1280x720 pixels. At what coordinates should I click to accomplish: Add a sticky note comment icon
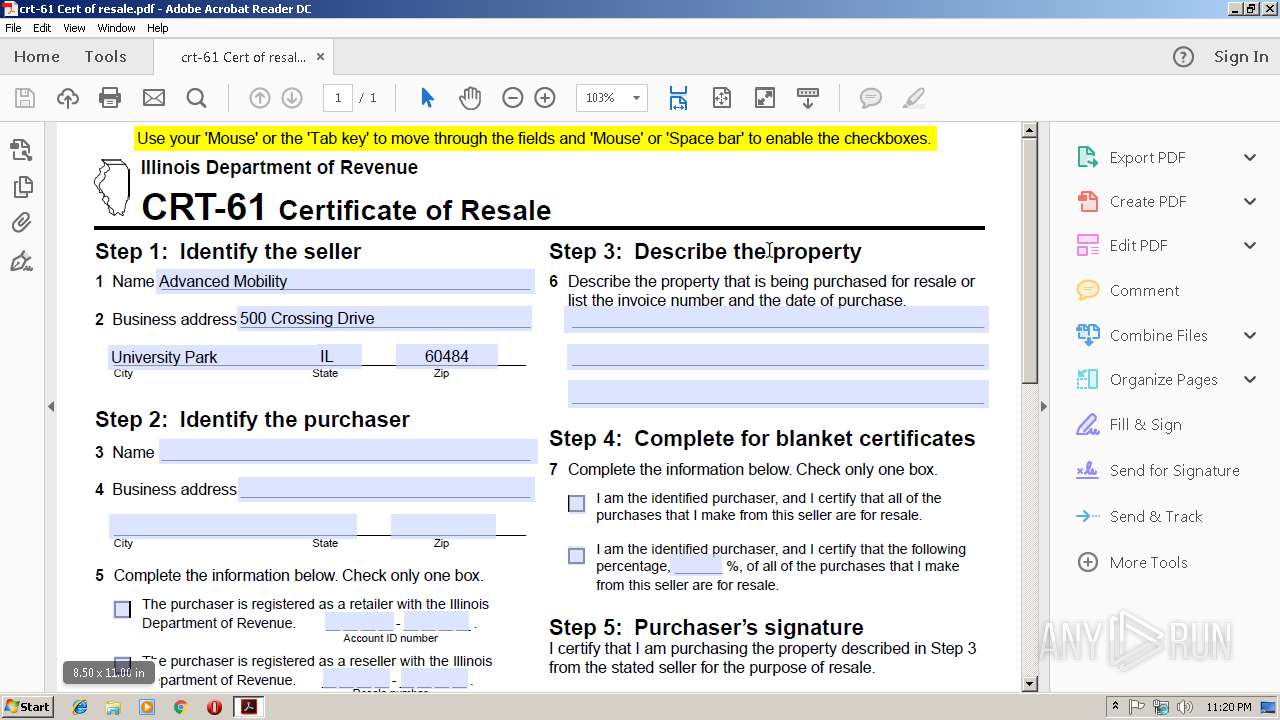click(871, 97)
